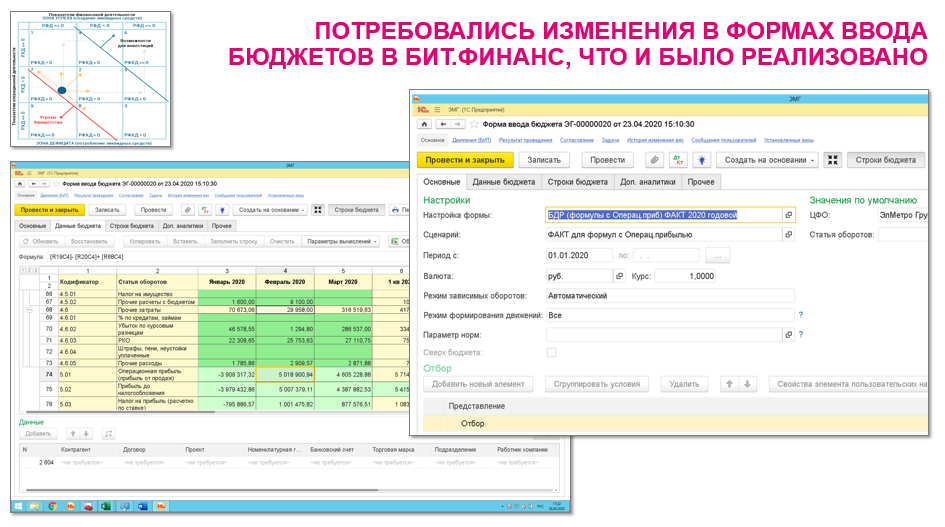This screenshot has width=945, height=527.
Task: Open Excel from the taskbar
Action: [x=106, y=506]
